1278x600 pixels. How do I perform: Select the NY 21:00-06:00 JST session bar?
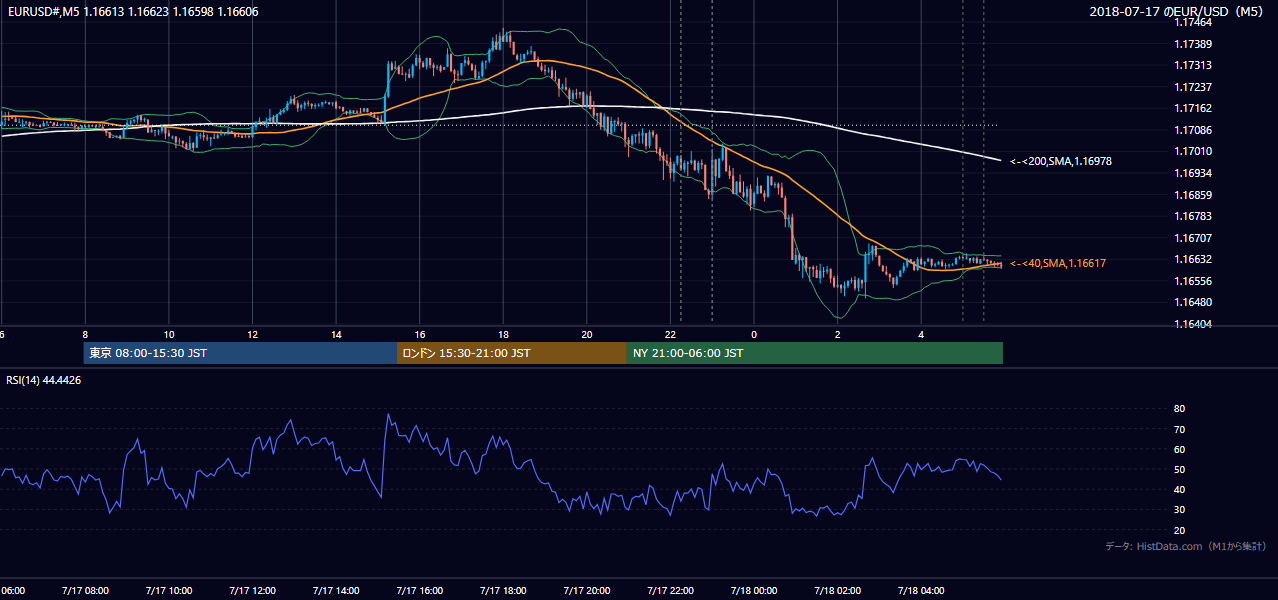815,353
